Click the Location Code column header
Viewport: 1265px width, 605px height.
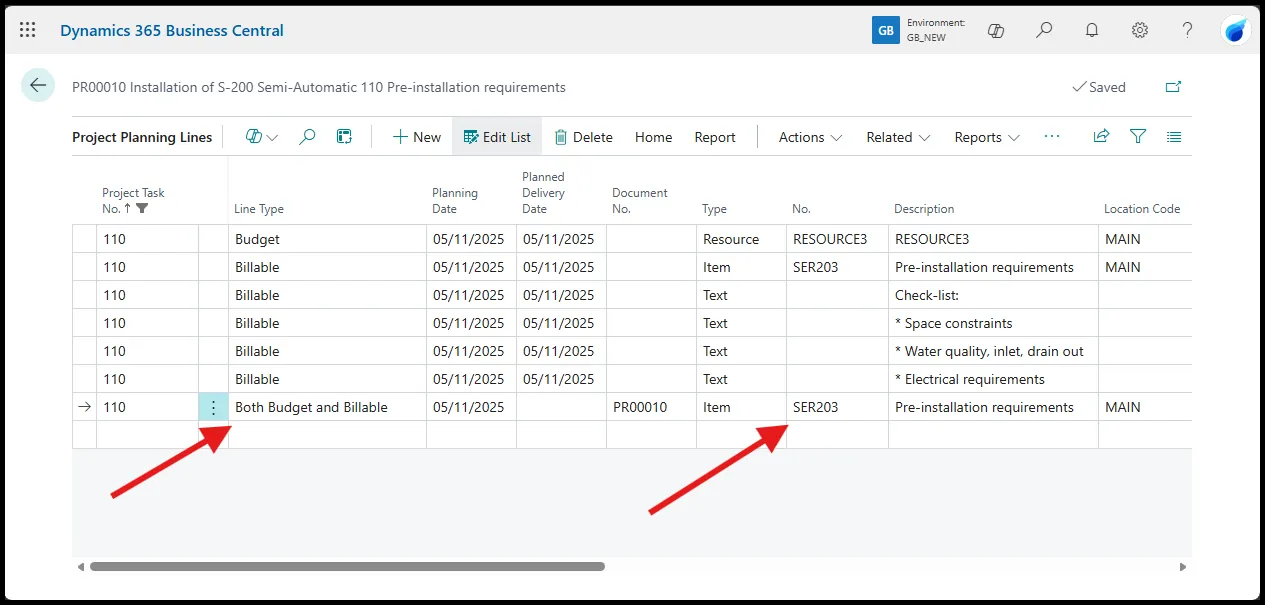coord(1142,209)
